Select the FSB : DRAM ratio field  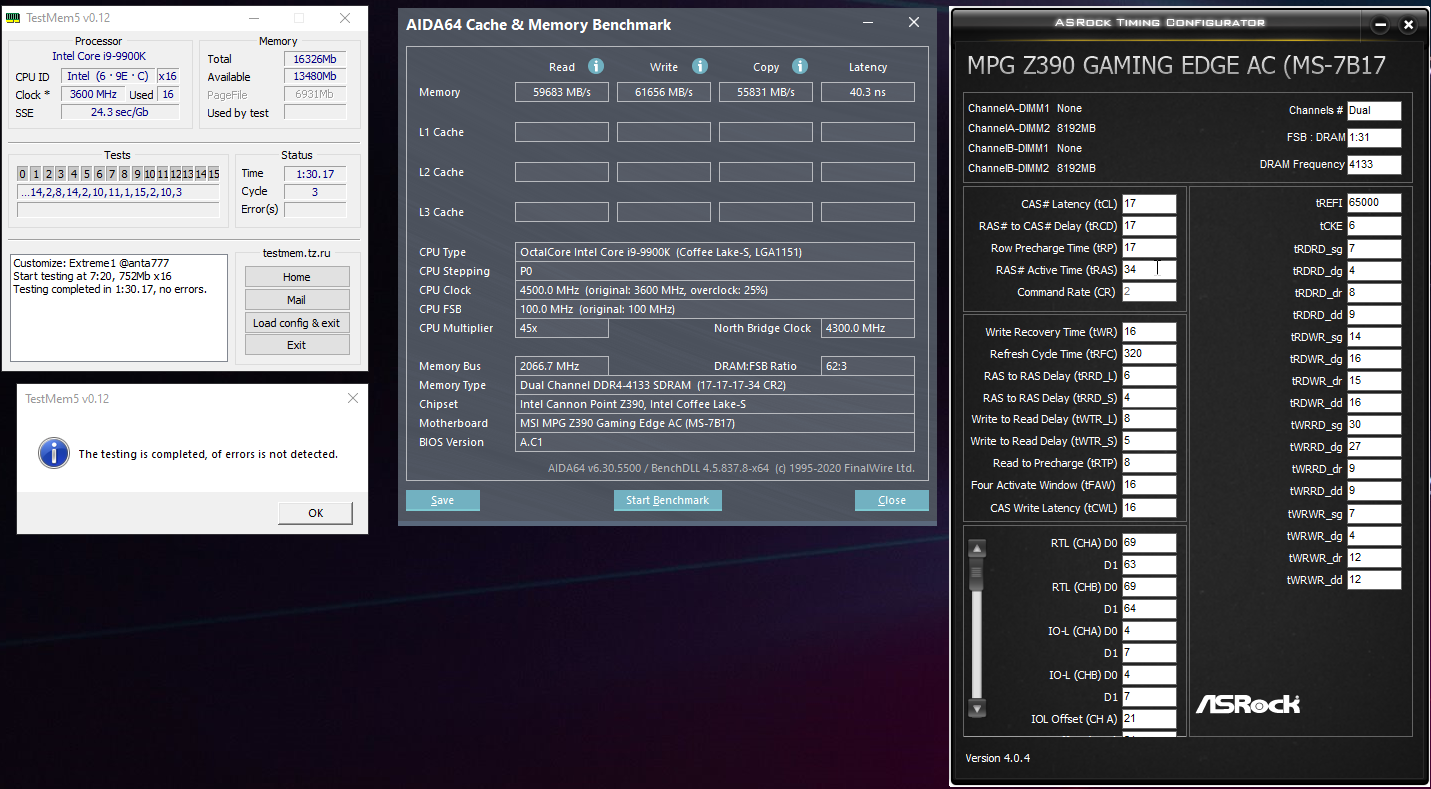point(1374,138)
